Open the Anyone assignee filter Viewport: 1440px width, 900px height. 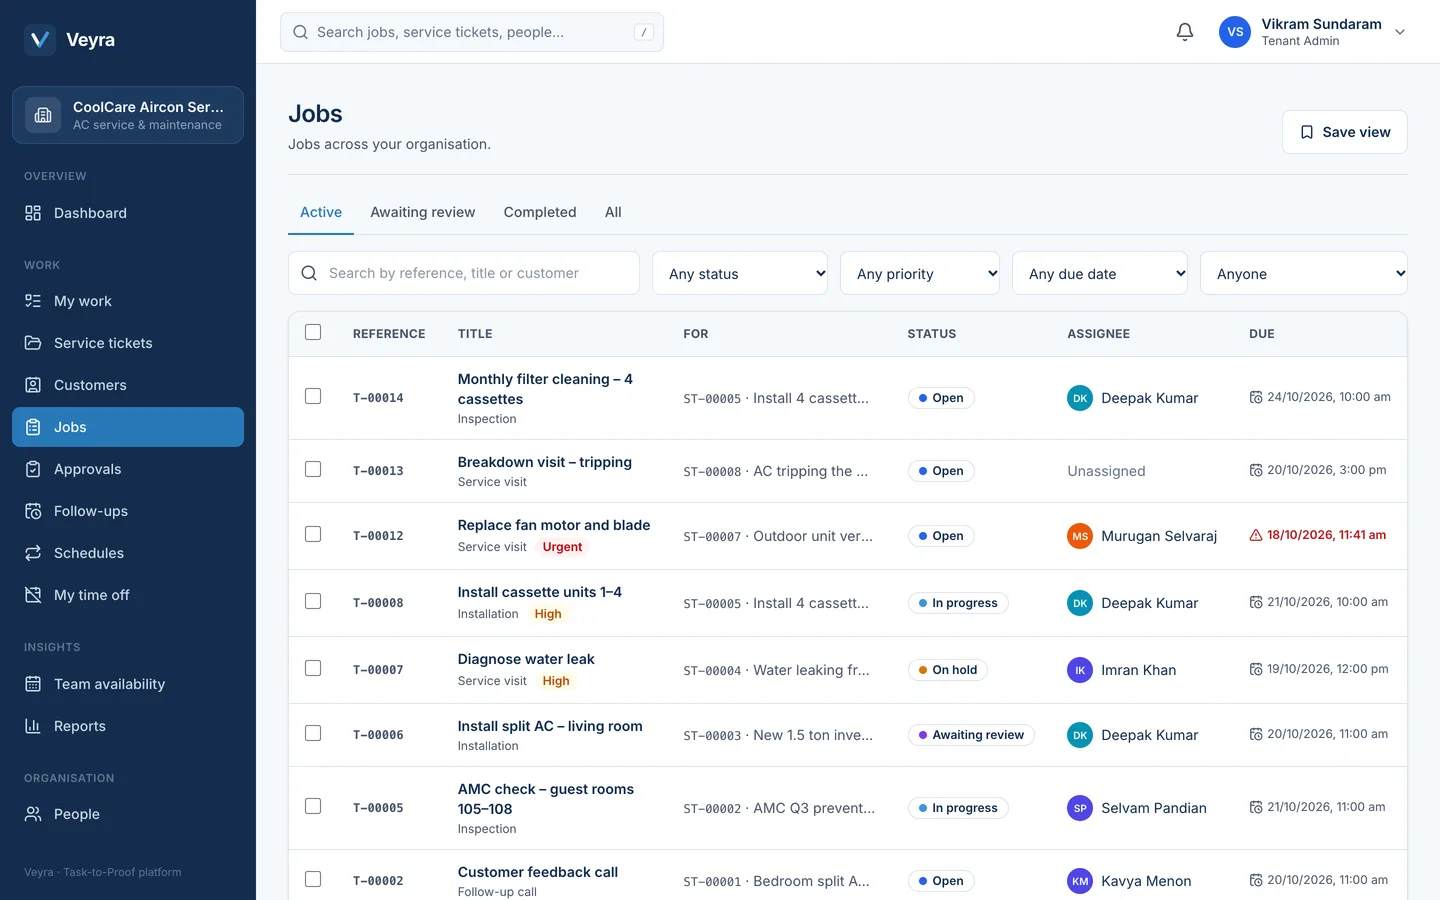click(1304, 273)
